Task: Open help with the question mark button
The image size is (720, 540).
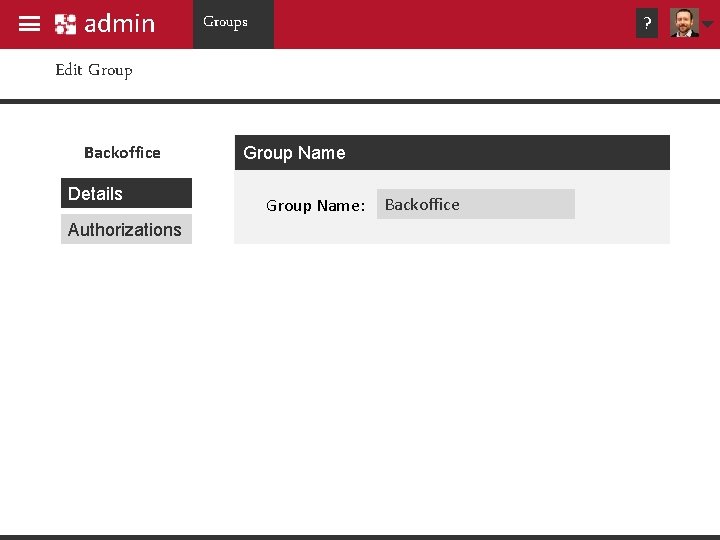Action: pos(647,23)
